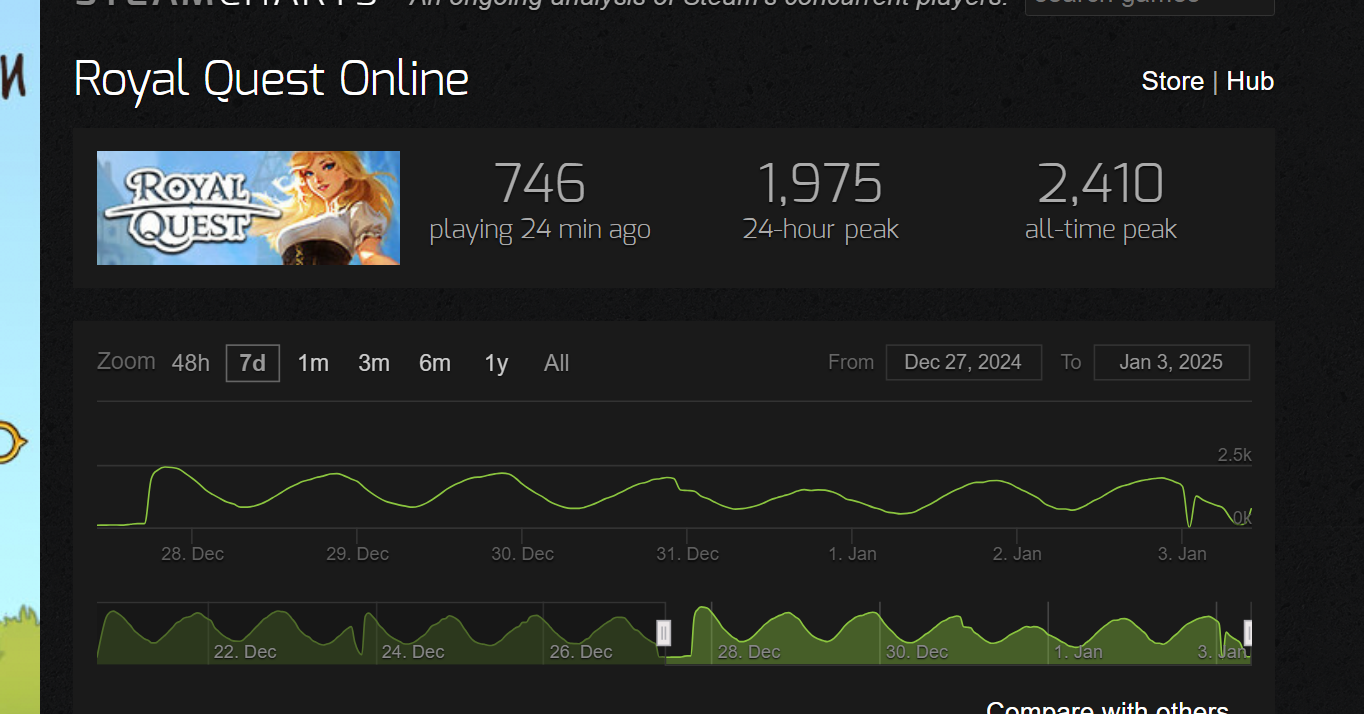Select the 3m zoom range

pyautogui.click(x=374, y=363)
